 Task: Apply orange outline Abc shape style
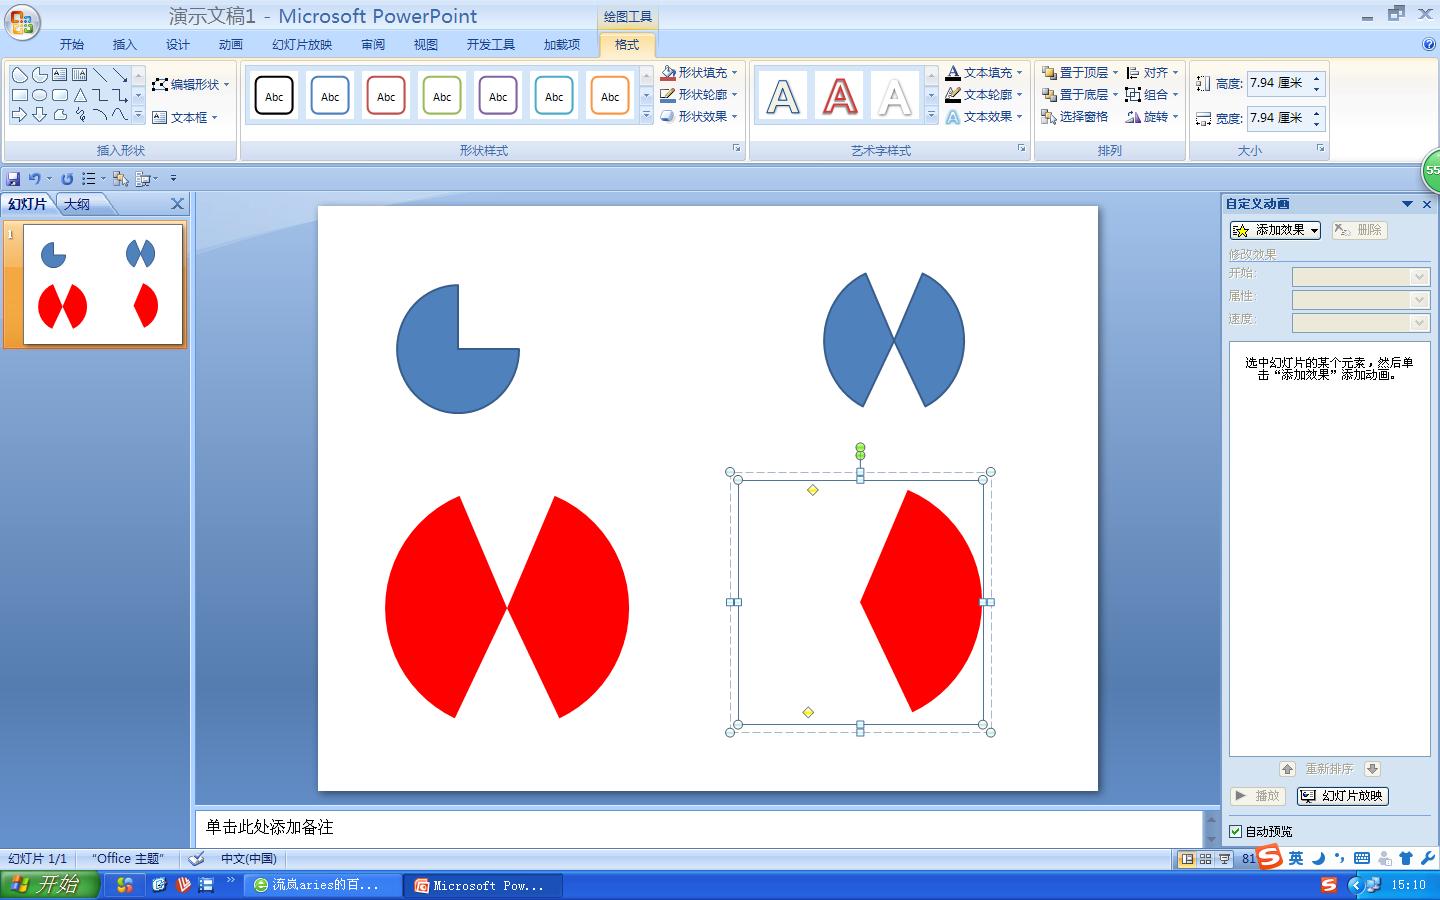tap(610, 96)
